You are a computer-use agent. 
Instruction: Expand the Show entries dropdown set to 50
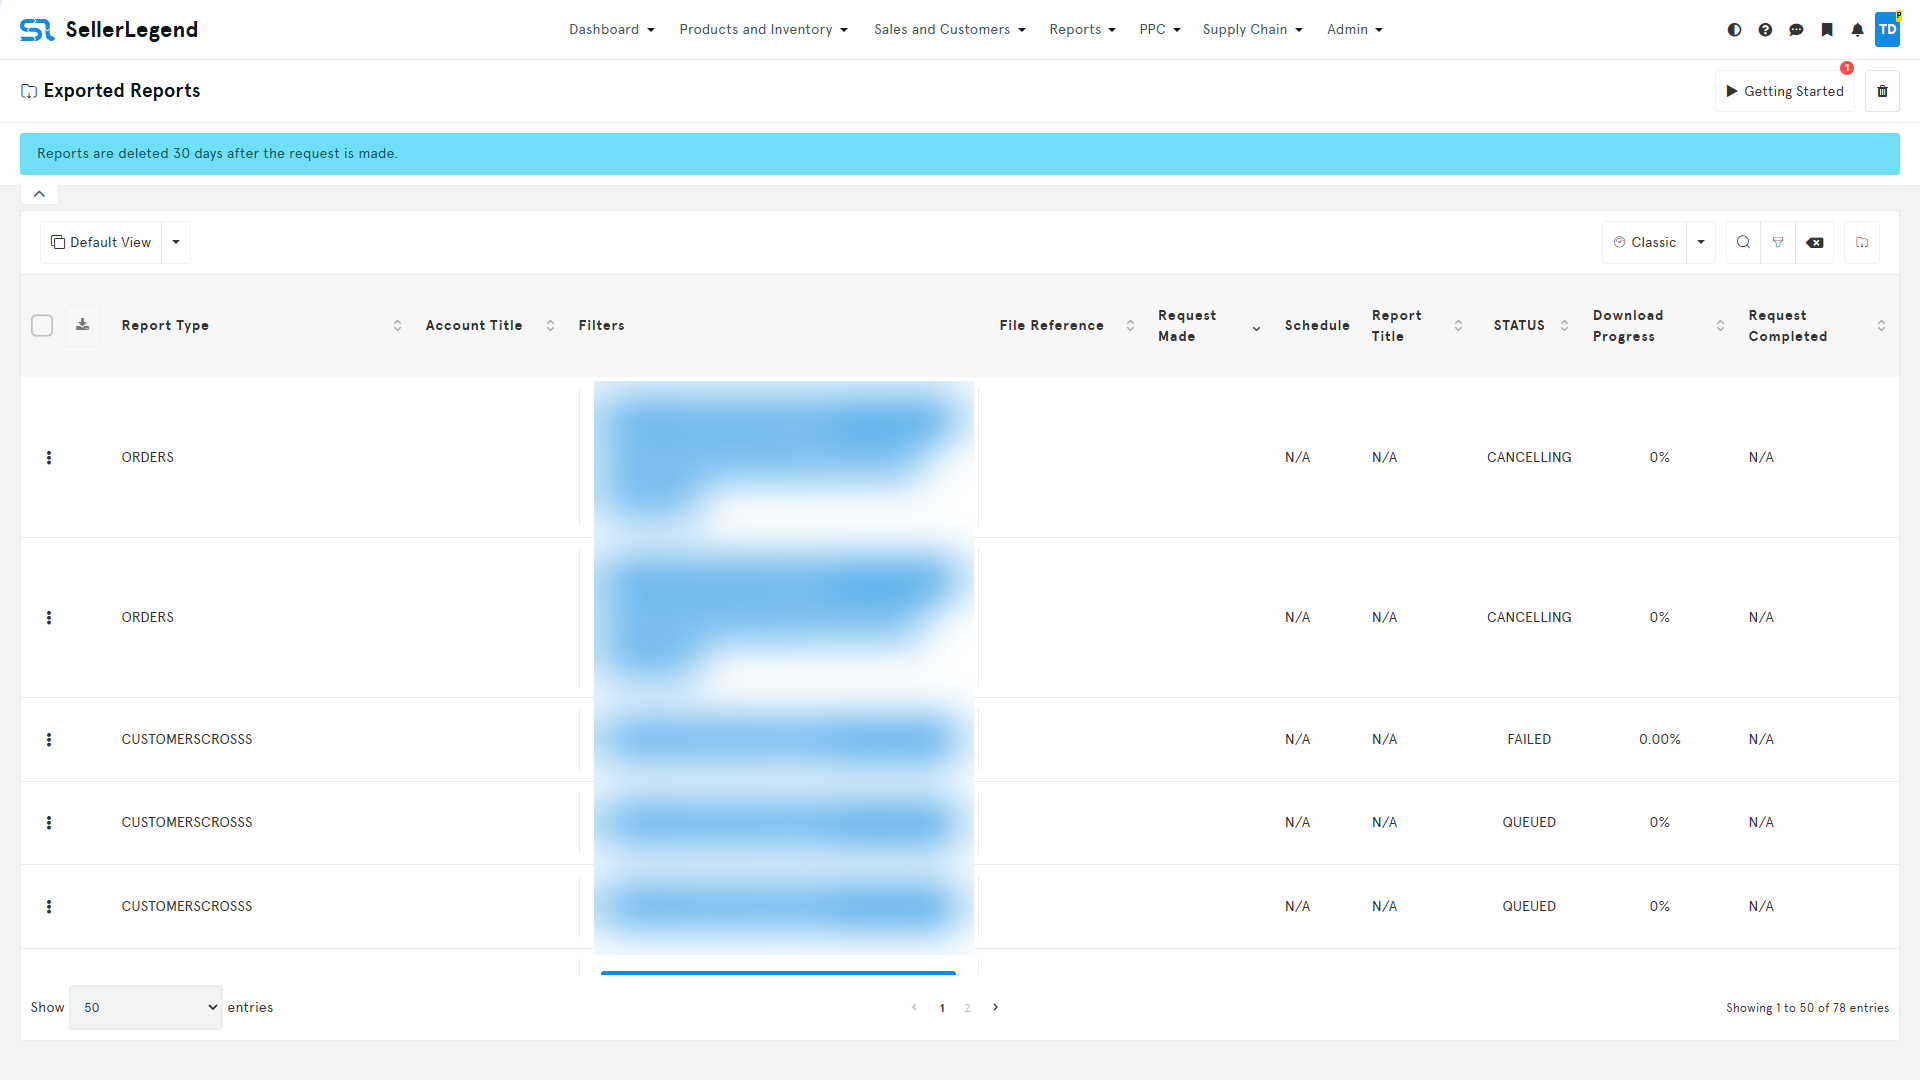[145, 1007]
